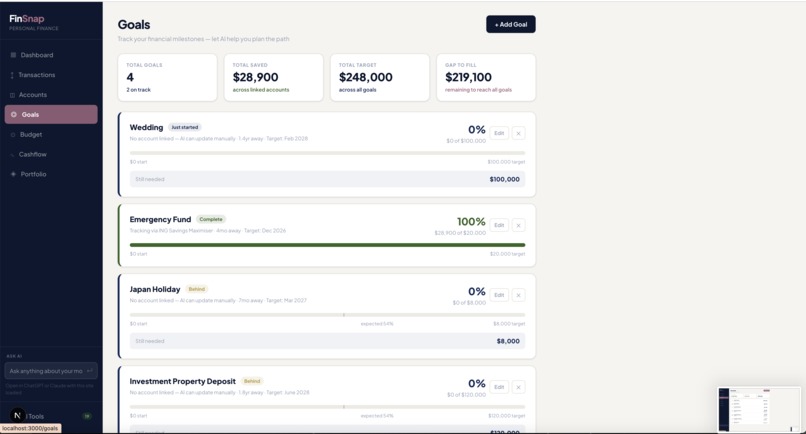Delete the Japan Holiday goal with X
The width and height of the screenshot is (806, 434).
click(519, 295)
